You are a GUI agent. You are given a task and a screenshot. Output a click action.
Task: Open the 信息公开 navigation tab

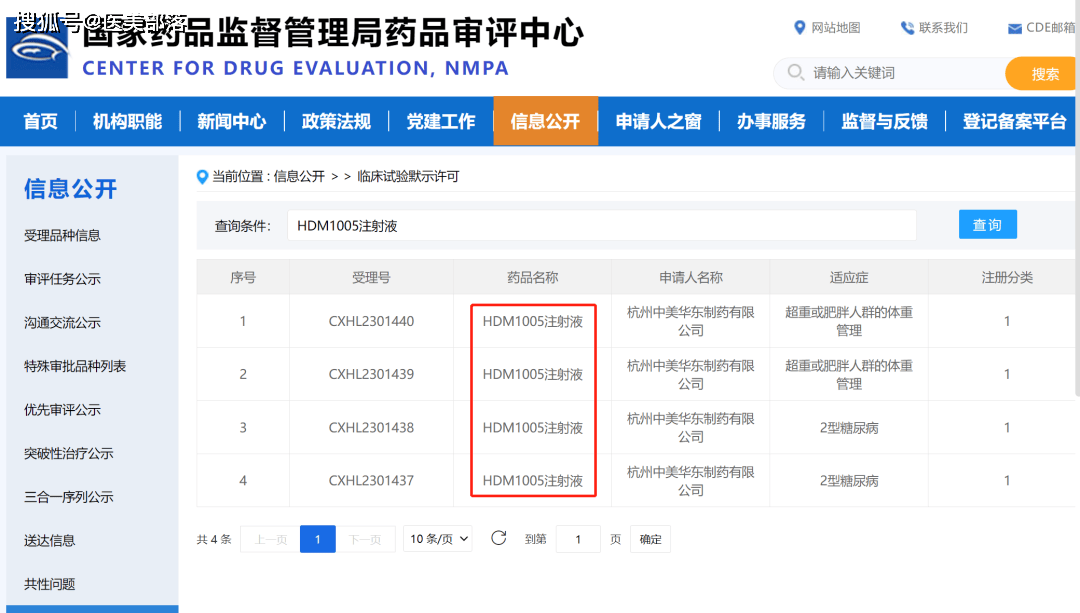coord(545,121)
